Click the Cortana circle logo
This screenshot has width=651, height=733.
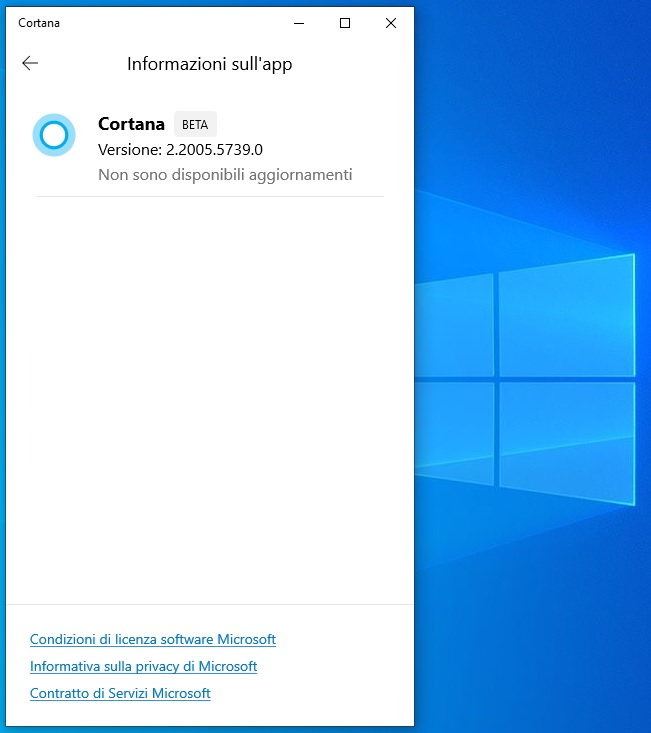pyautogui.click(x=54, y=135)
